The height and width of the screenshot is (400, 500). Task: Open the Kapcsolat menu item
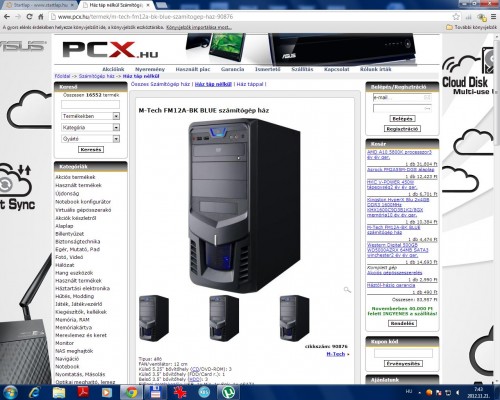(337, 69)
